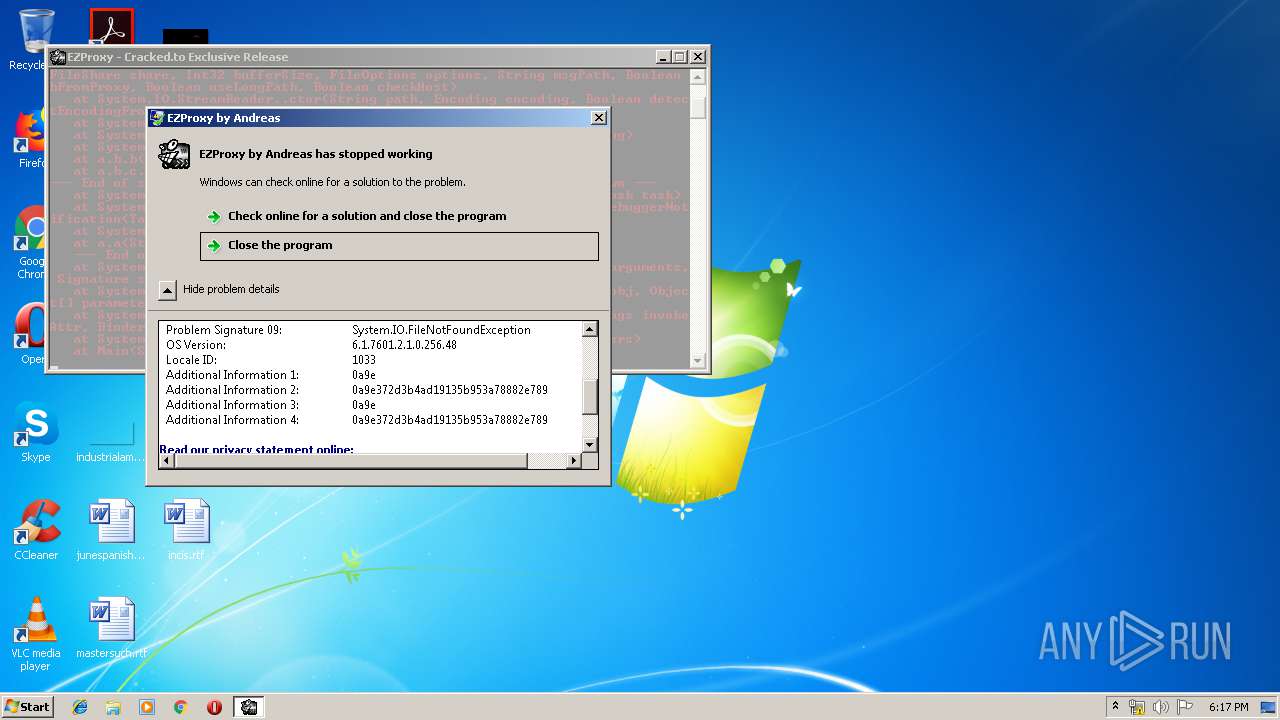Screen dimensions: 1280x720
Task: Open the junespanish Word document
Action: tap(111, 530)
